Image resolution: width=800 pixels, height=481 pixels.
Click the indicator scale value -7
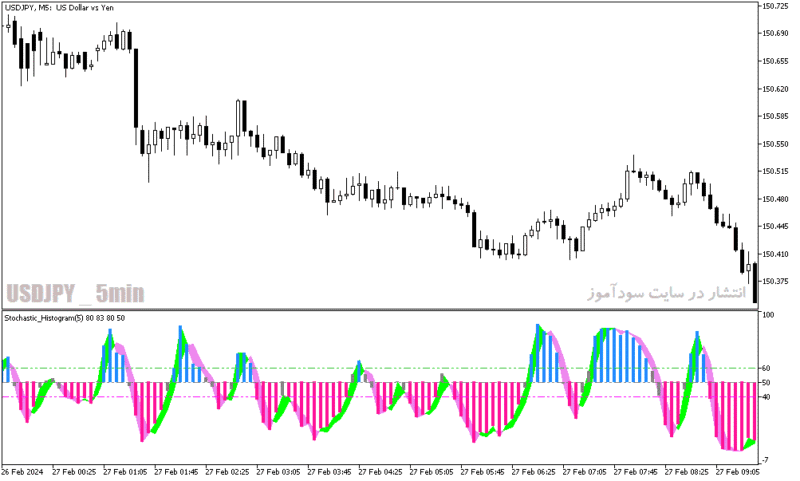tap(766, 460)
